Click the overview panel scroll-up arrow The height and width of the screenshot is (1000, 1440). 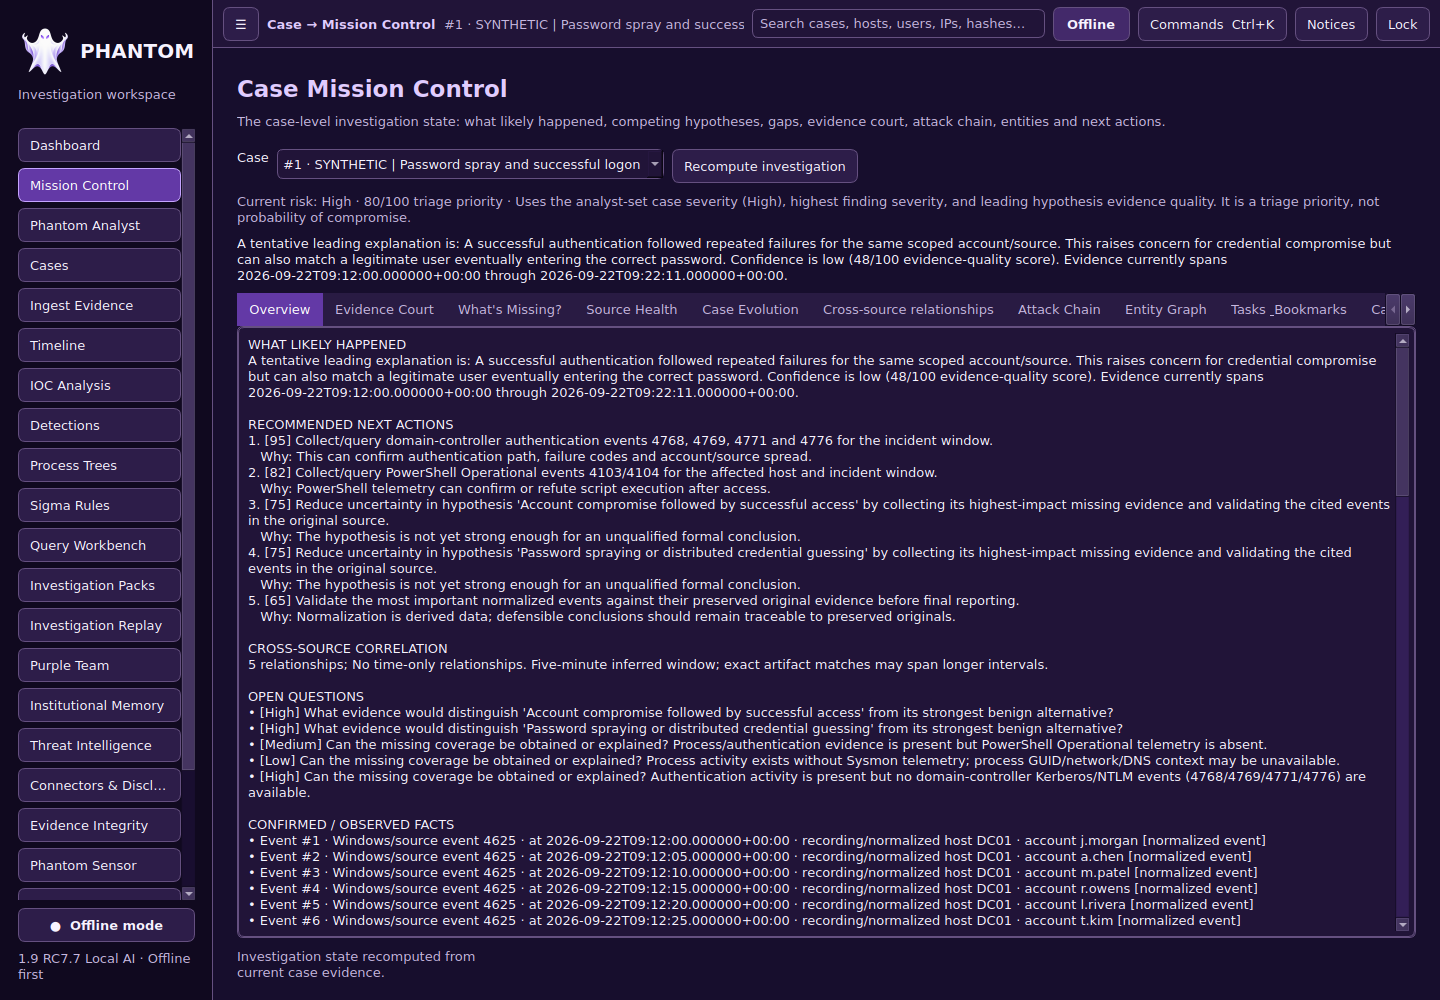click(1402, 341)
